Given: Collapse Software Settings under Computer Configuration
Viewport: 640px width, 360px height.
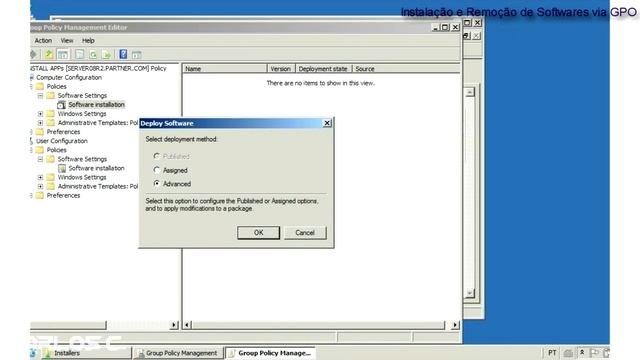Looking at the screenshot, I should [40, 96].
